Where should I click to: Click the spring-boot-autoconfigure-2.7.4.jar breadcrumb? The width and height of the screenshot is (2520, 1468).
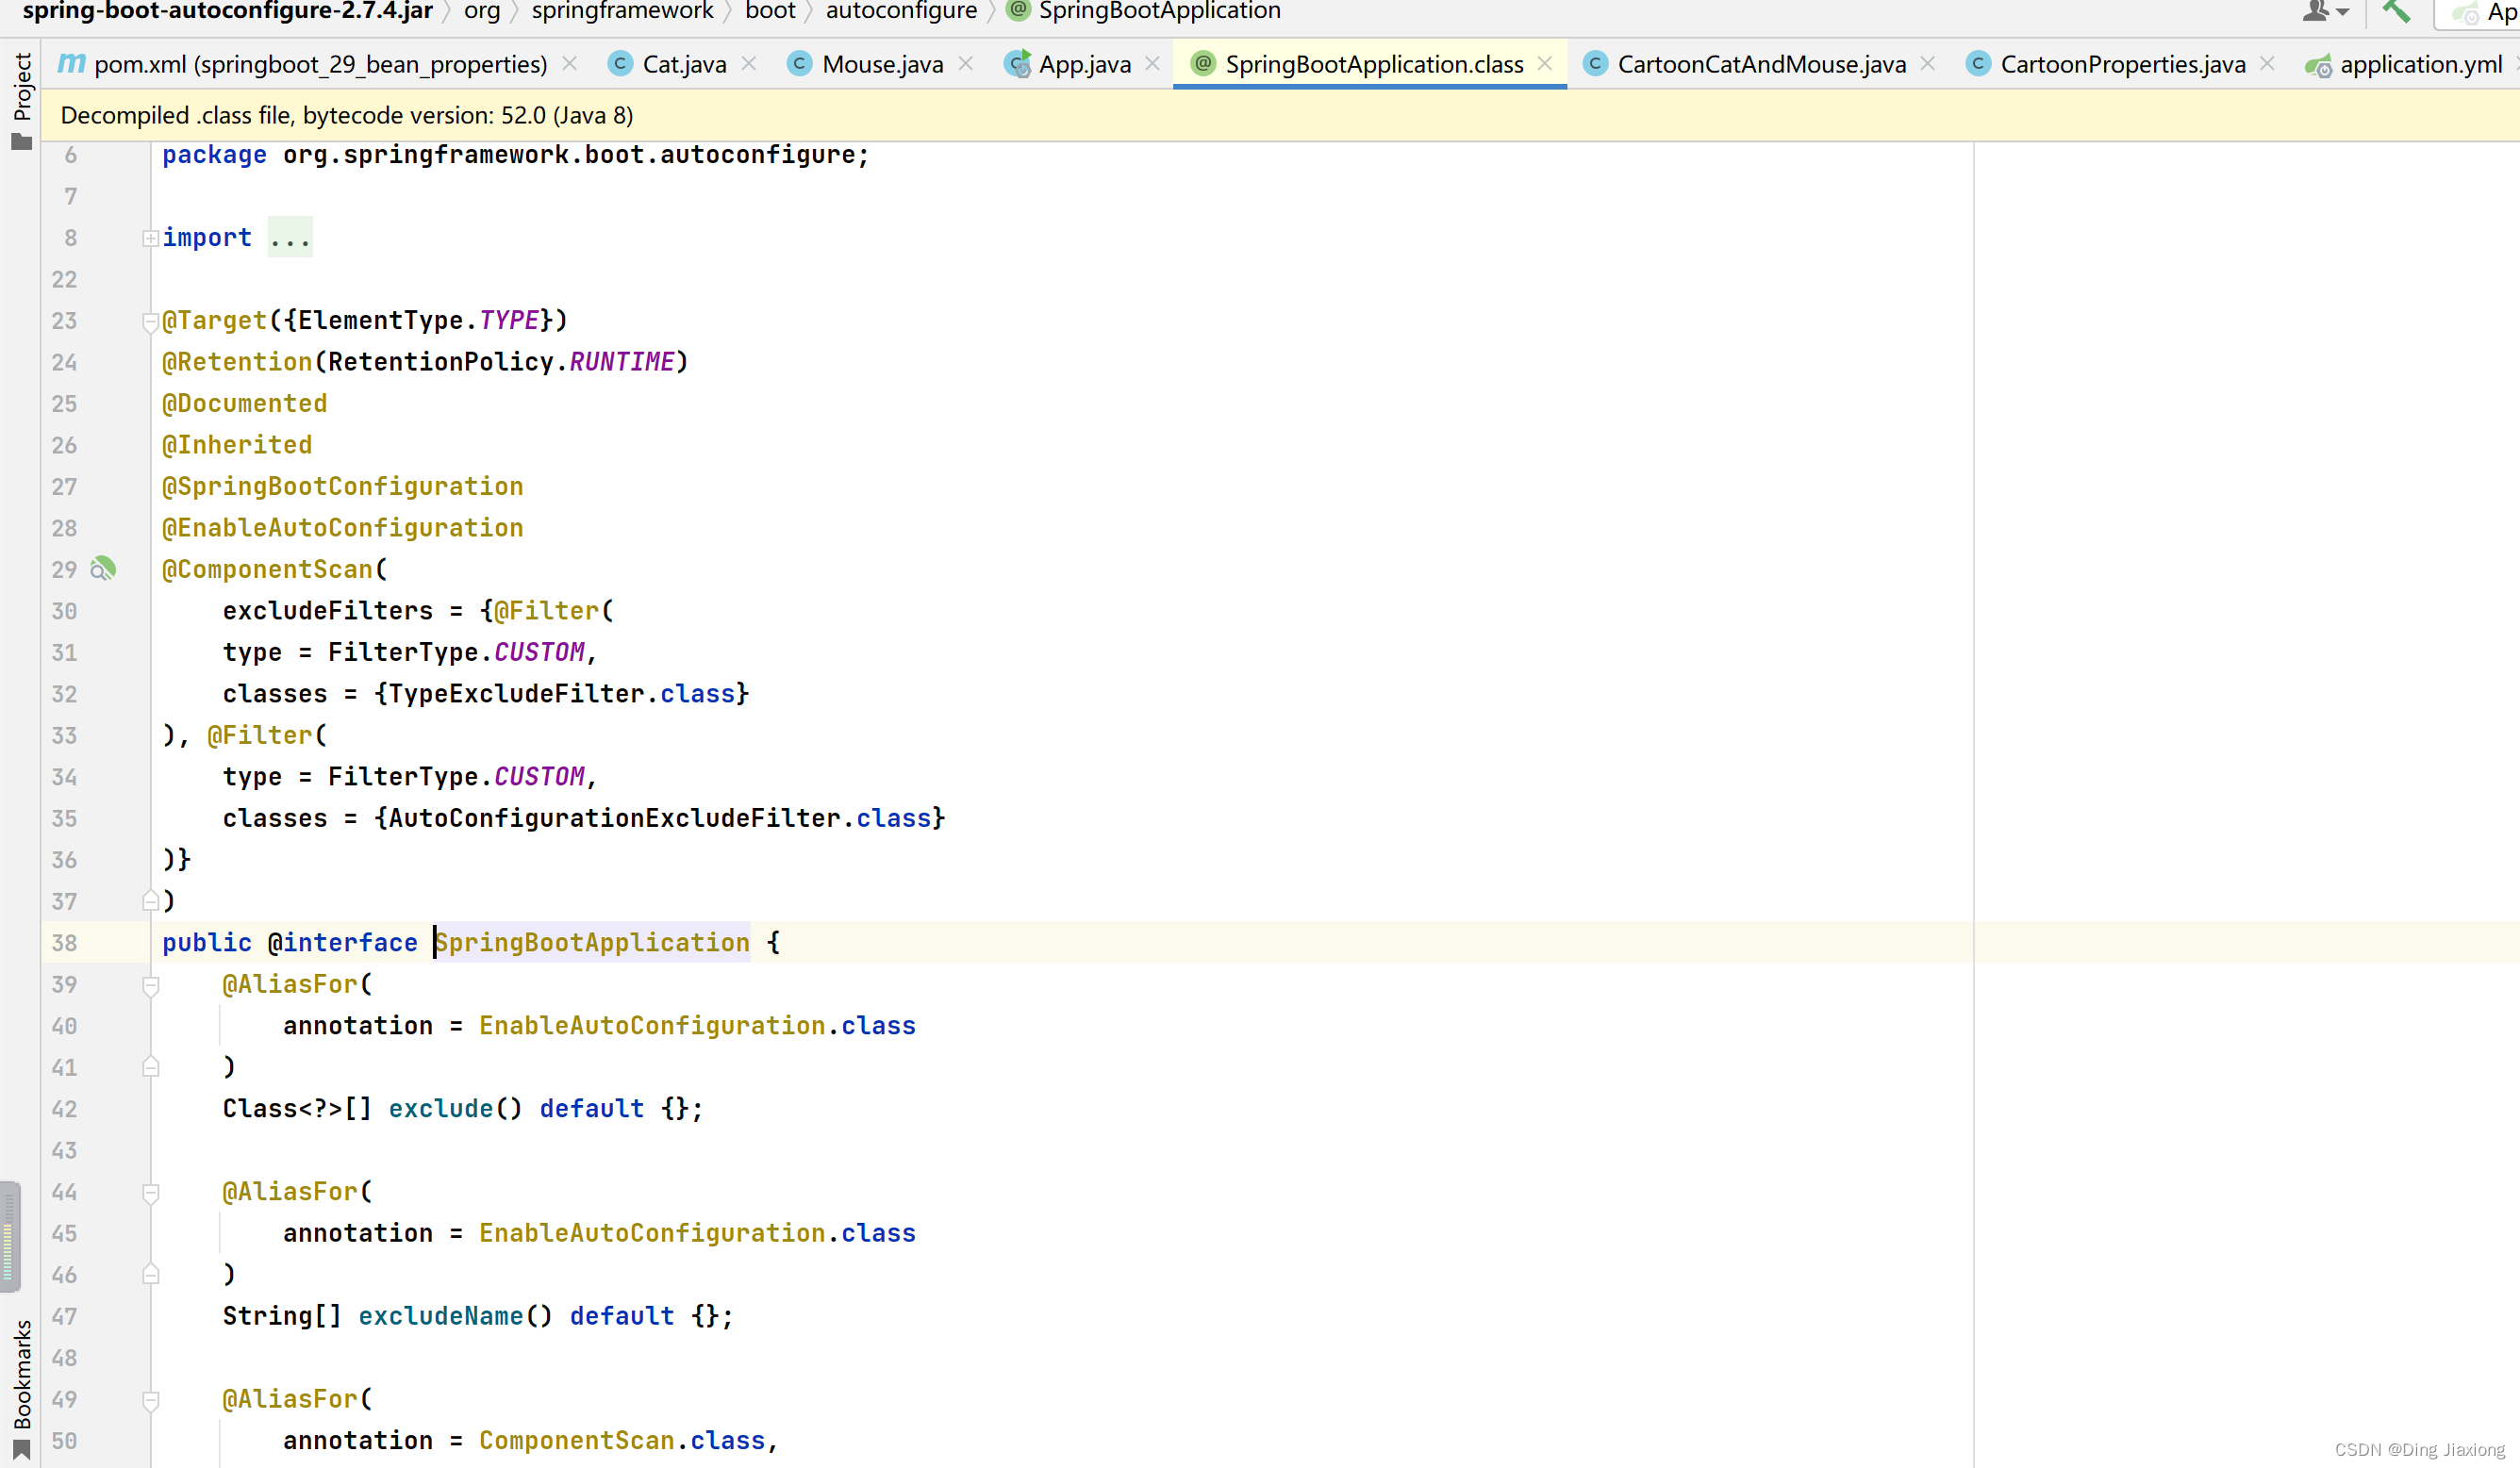coord(227,11)
